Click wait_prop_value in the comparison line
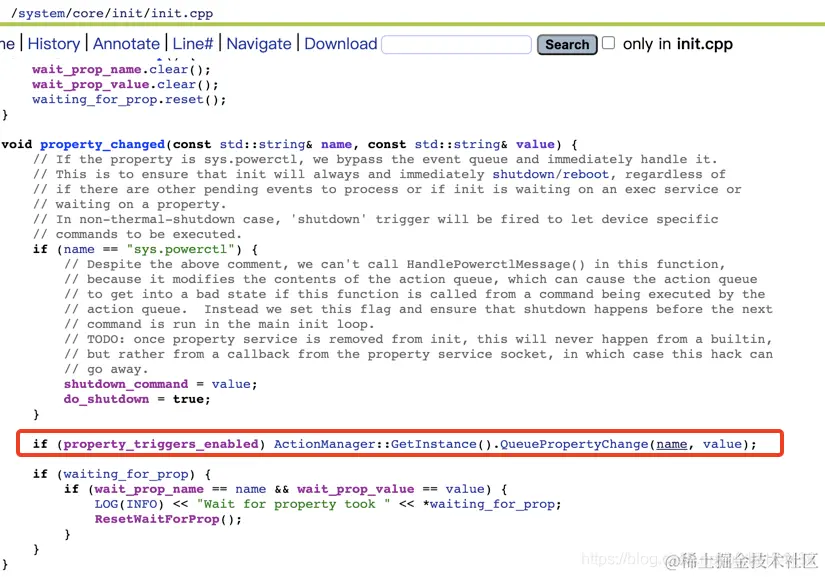This screenshot has height=577, width=825. [x=355, y=489]
